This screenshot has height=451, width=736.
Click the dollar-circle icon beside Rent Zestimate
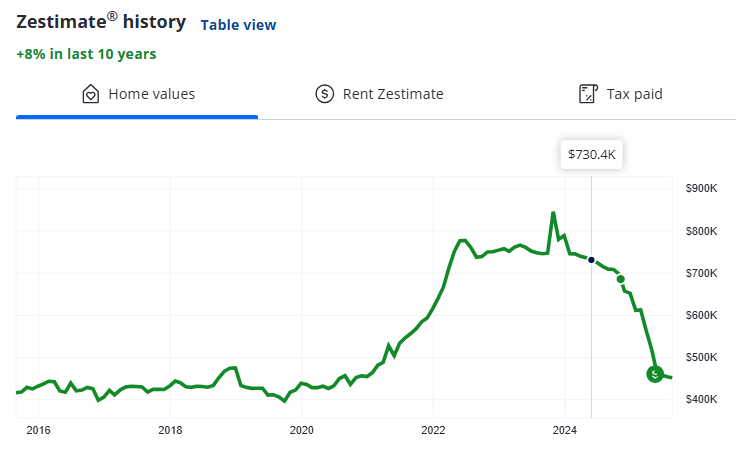pos(324,94)
